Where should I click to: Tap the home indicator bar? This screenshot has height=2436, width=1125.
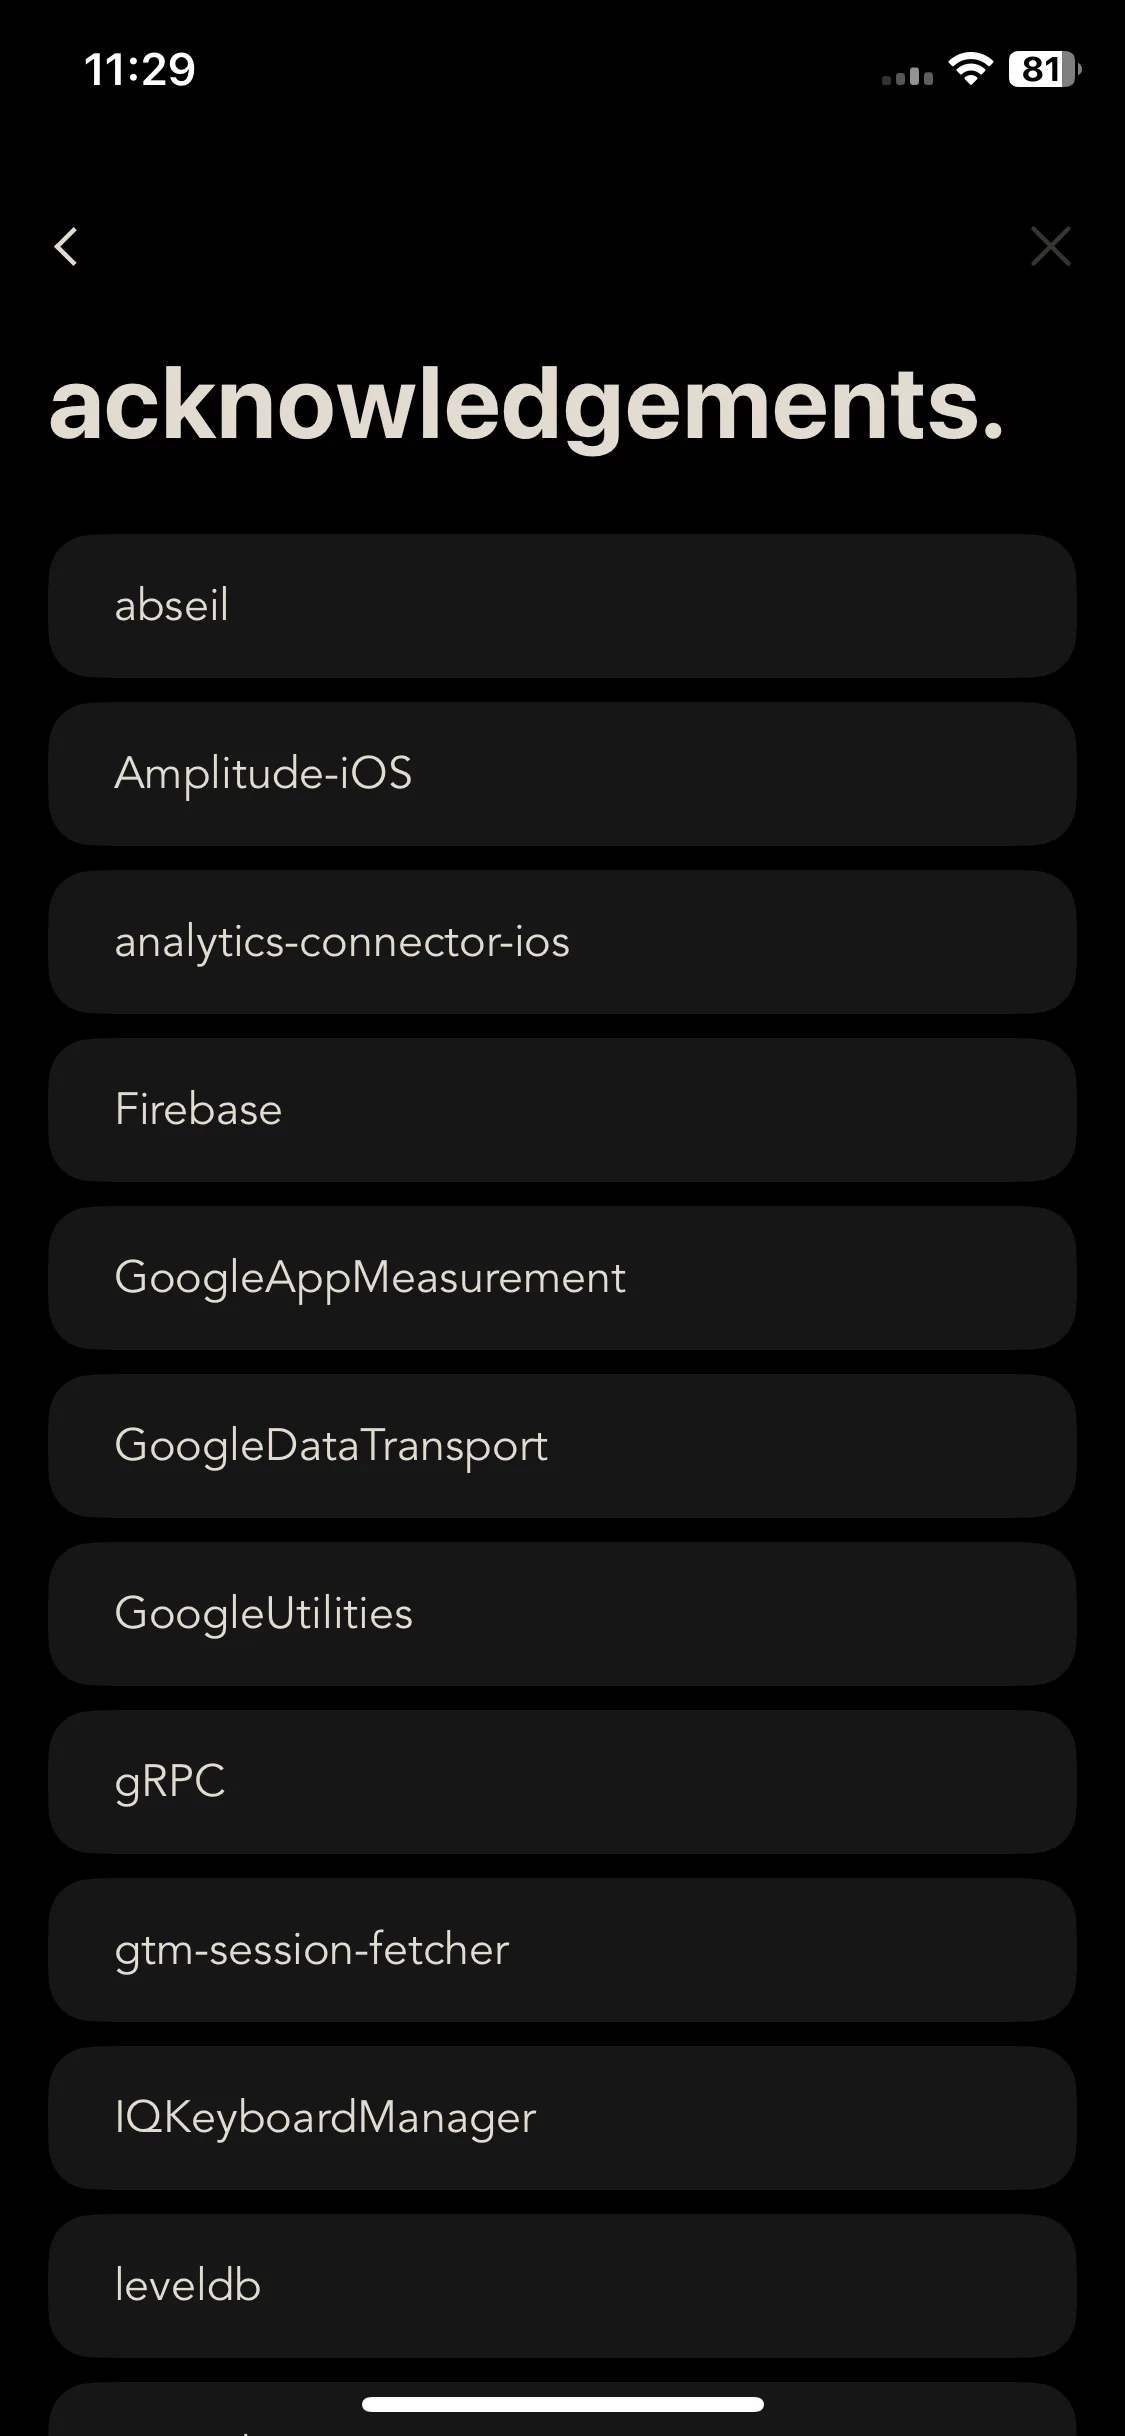[562, 2404]
